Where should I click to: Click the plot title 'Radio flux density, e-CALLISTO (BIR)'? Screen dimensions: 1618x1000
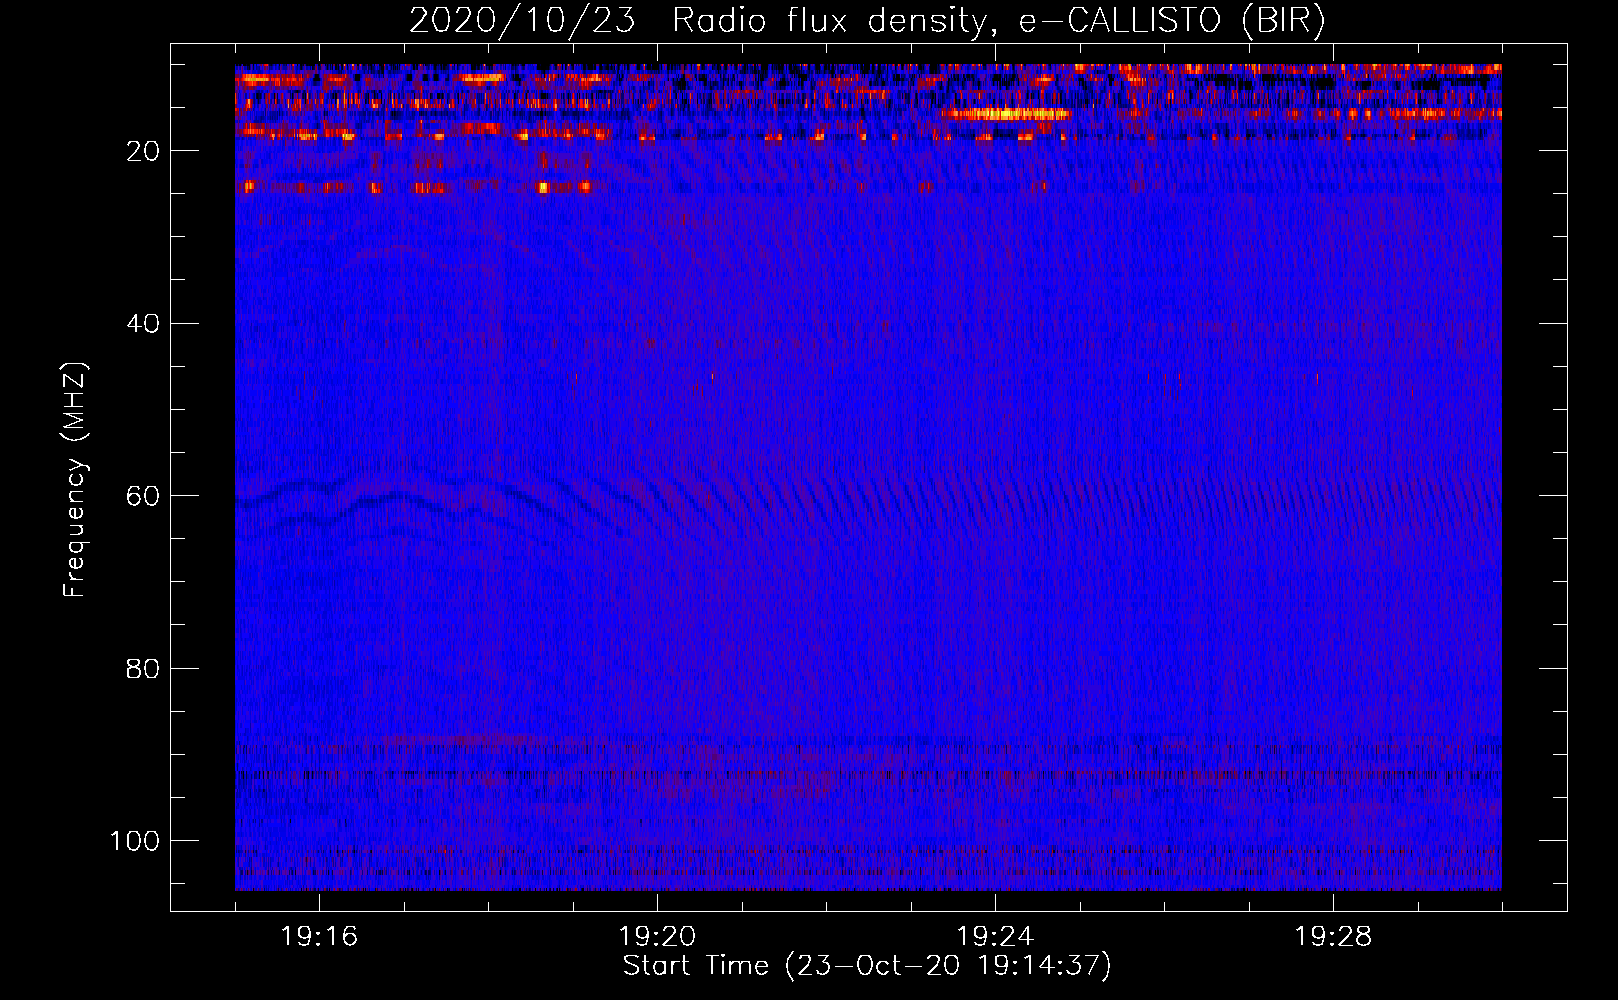pos(998,21)
